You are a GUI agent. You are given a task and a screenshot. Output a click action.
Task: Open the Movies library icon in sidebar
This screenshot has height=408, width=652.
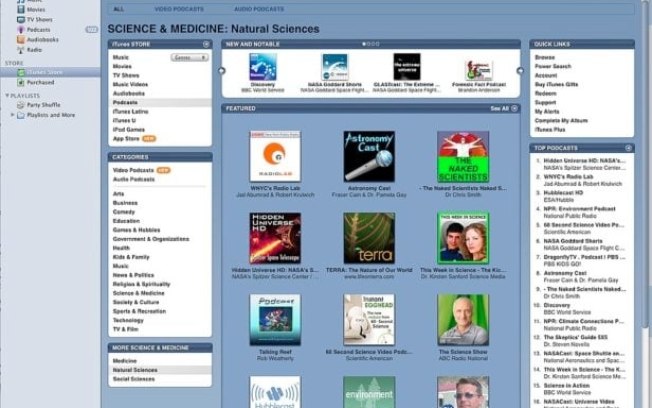pyautogui.click(x=21, y=9)
